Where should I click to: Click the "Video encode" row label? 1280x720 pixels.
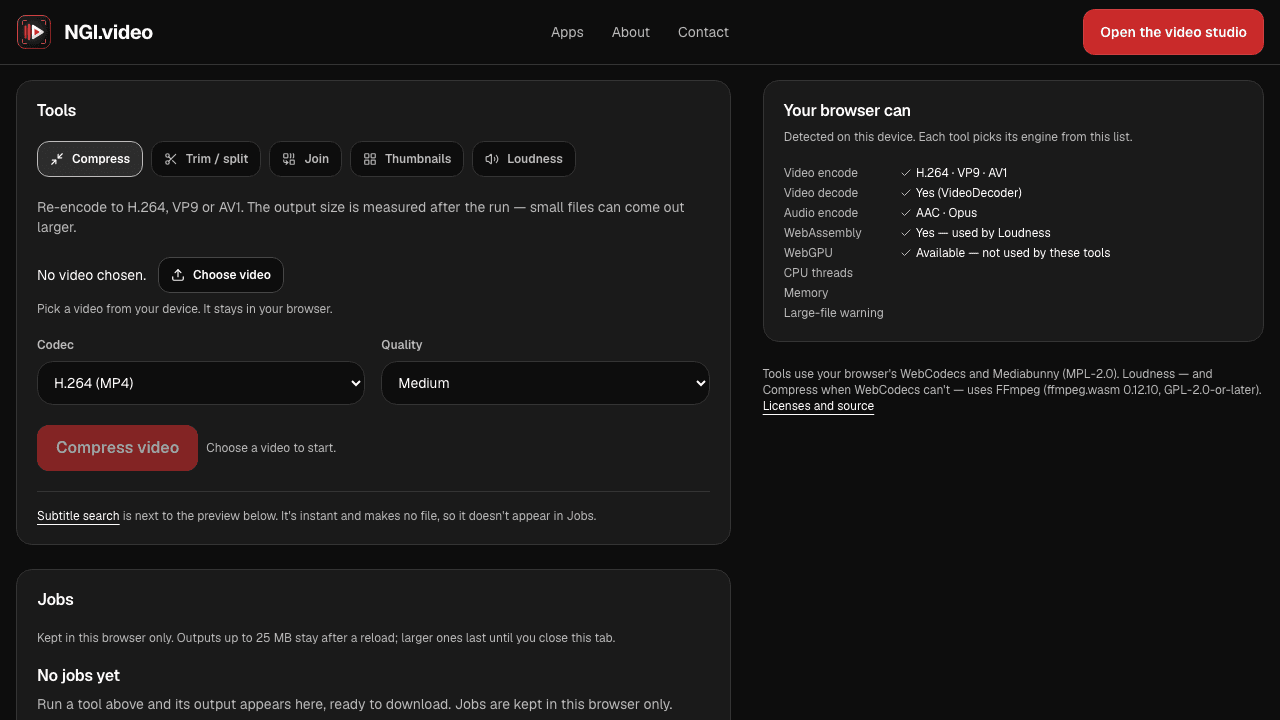point(821,173)
